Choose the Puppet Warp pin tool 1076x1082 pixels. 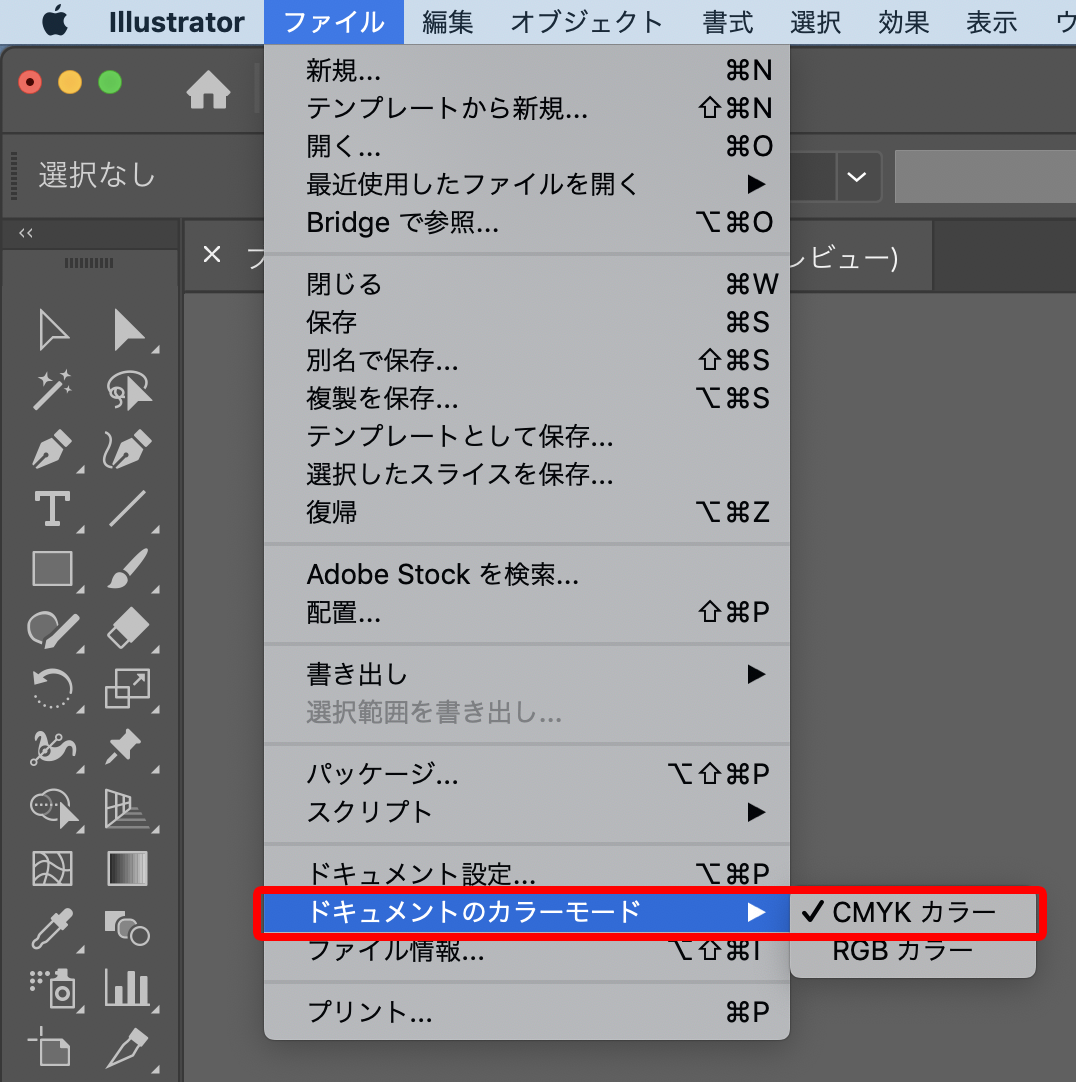(x=124, y=748)
